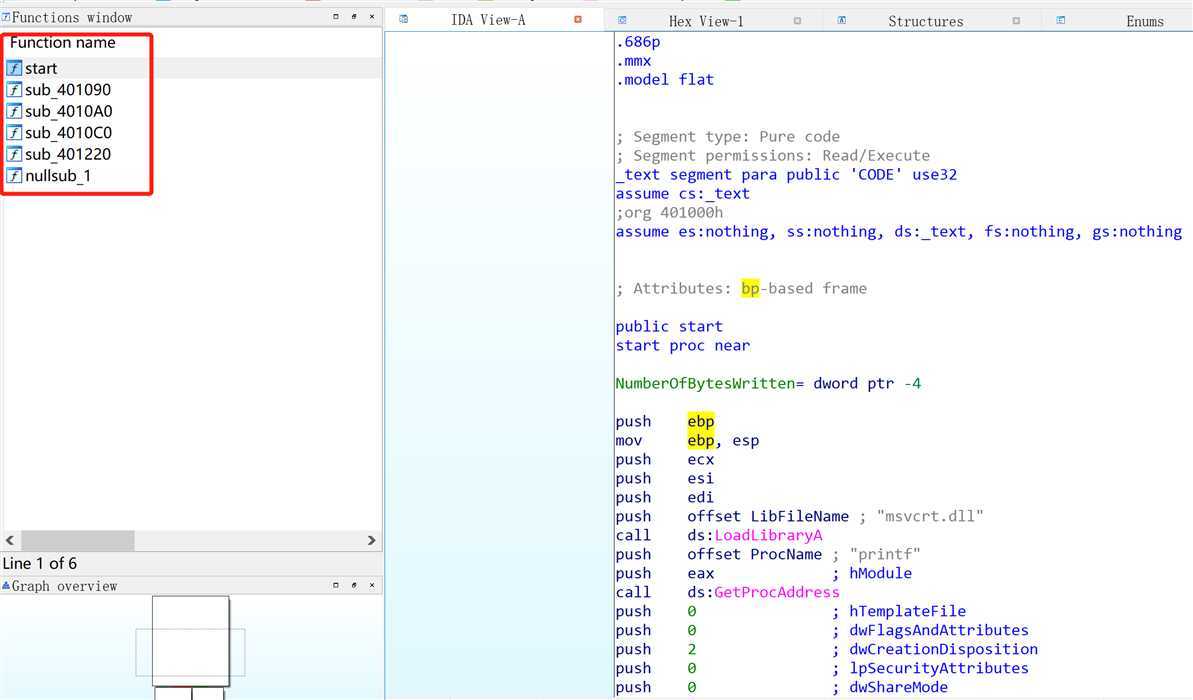
Task: Click the 'push ecx' instruction
Action: pos(665,460)
